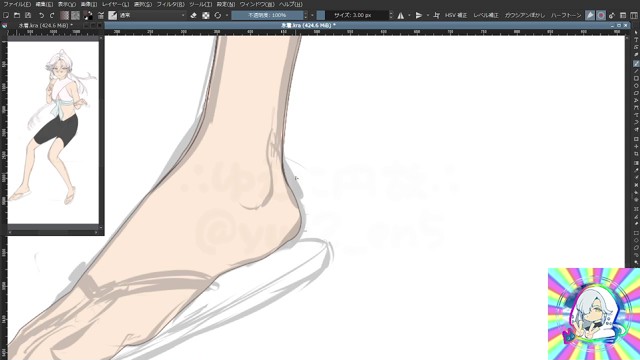Image resolution: width=640 pixels, height=360 pixels.
Task: Open the 設定 menu
Action: point(225,4)
